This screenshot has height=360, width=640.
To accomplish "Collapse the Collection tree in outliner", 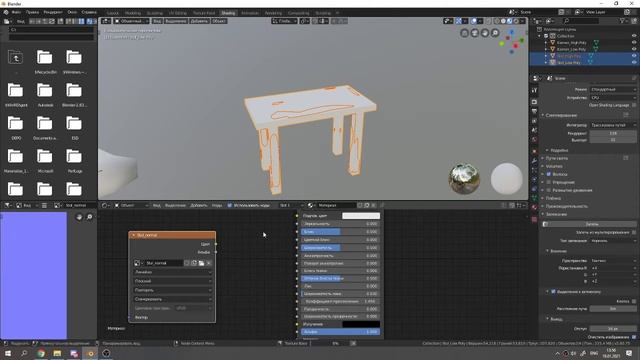I will [x=540, y=36].
